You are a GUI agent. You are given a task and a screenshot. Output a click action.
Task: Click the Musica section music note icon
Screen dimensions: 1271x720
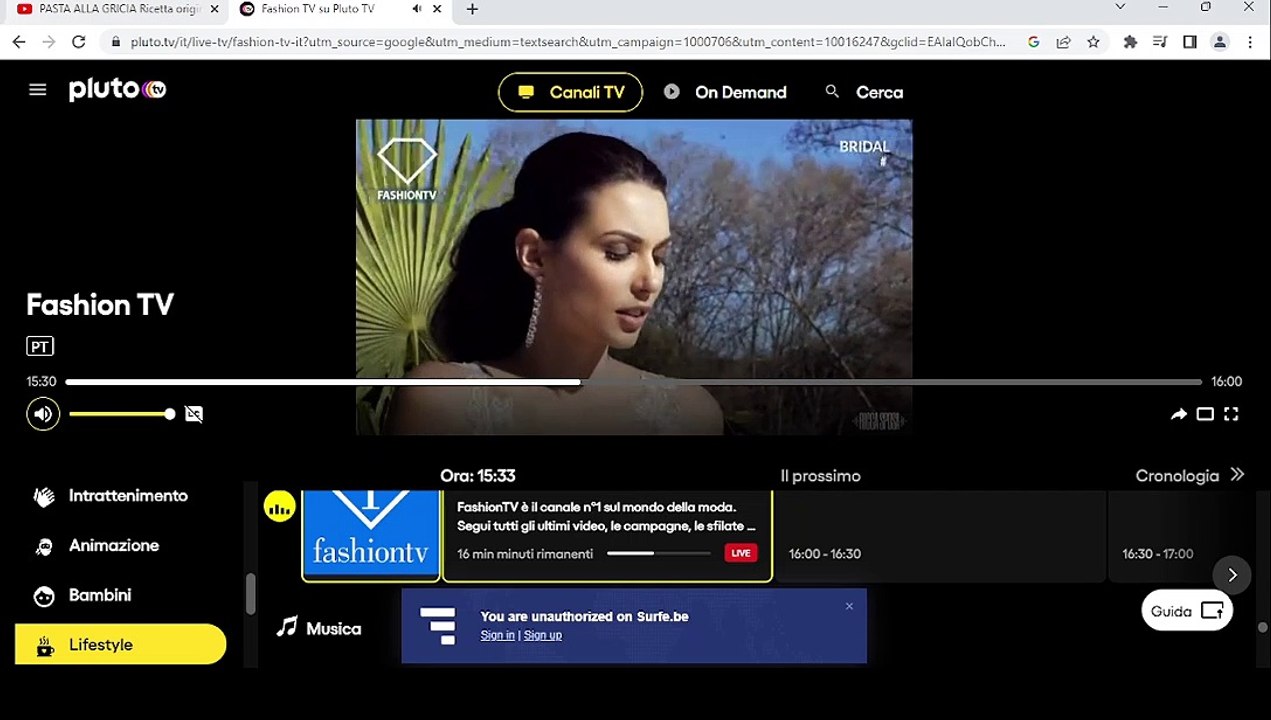(287, 627)
